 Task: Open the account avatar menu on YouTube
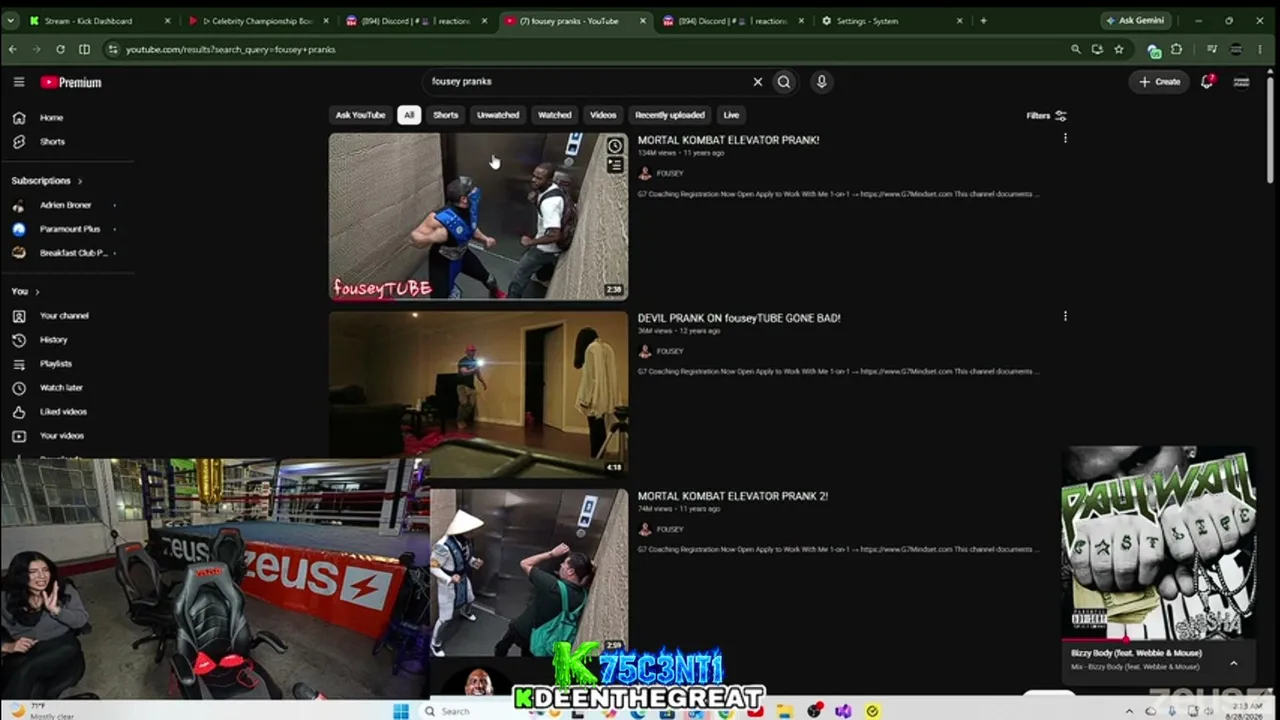tap(1242, 82)
